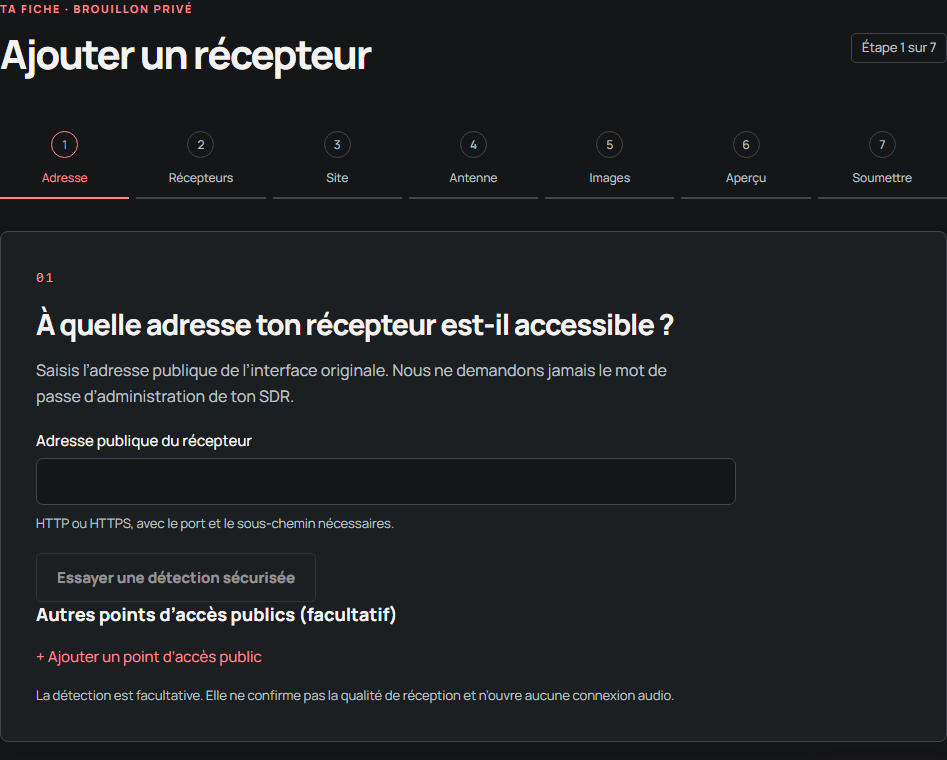The image size is (947, 760).
Task: Click '+ Ajouter un point d'accès public' link
Action: tap(149, 657)
